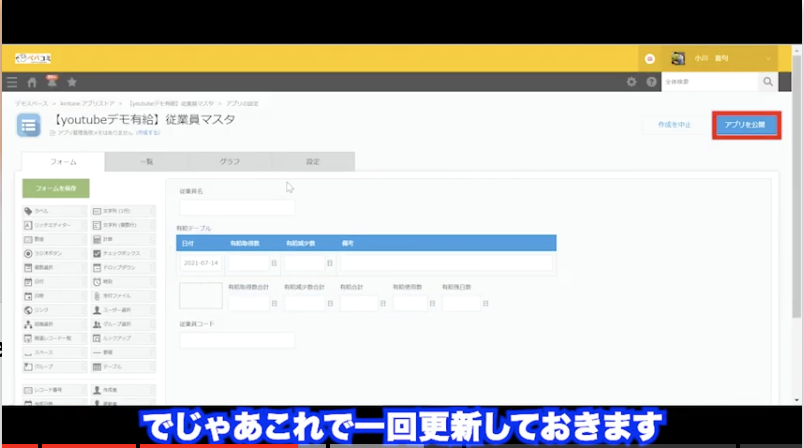Click the home icon in toolbar

(x=32, y=82)
